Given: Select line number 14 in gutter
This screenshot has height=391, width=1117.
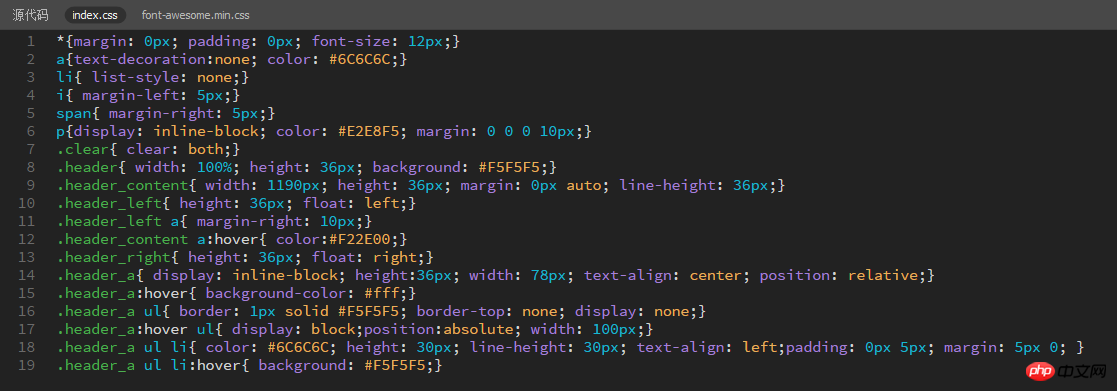Looking at the screenshot, I should 26,275.
